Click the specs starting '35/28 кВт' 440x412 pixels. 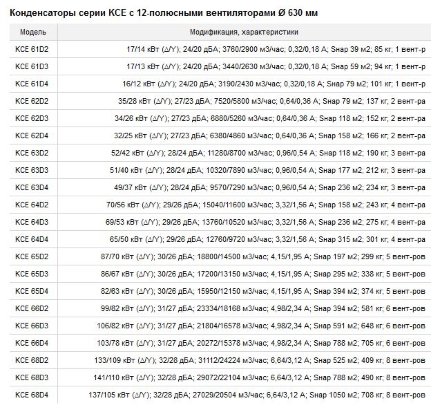272,101
